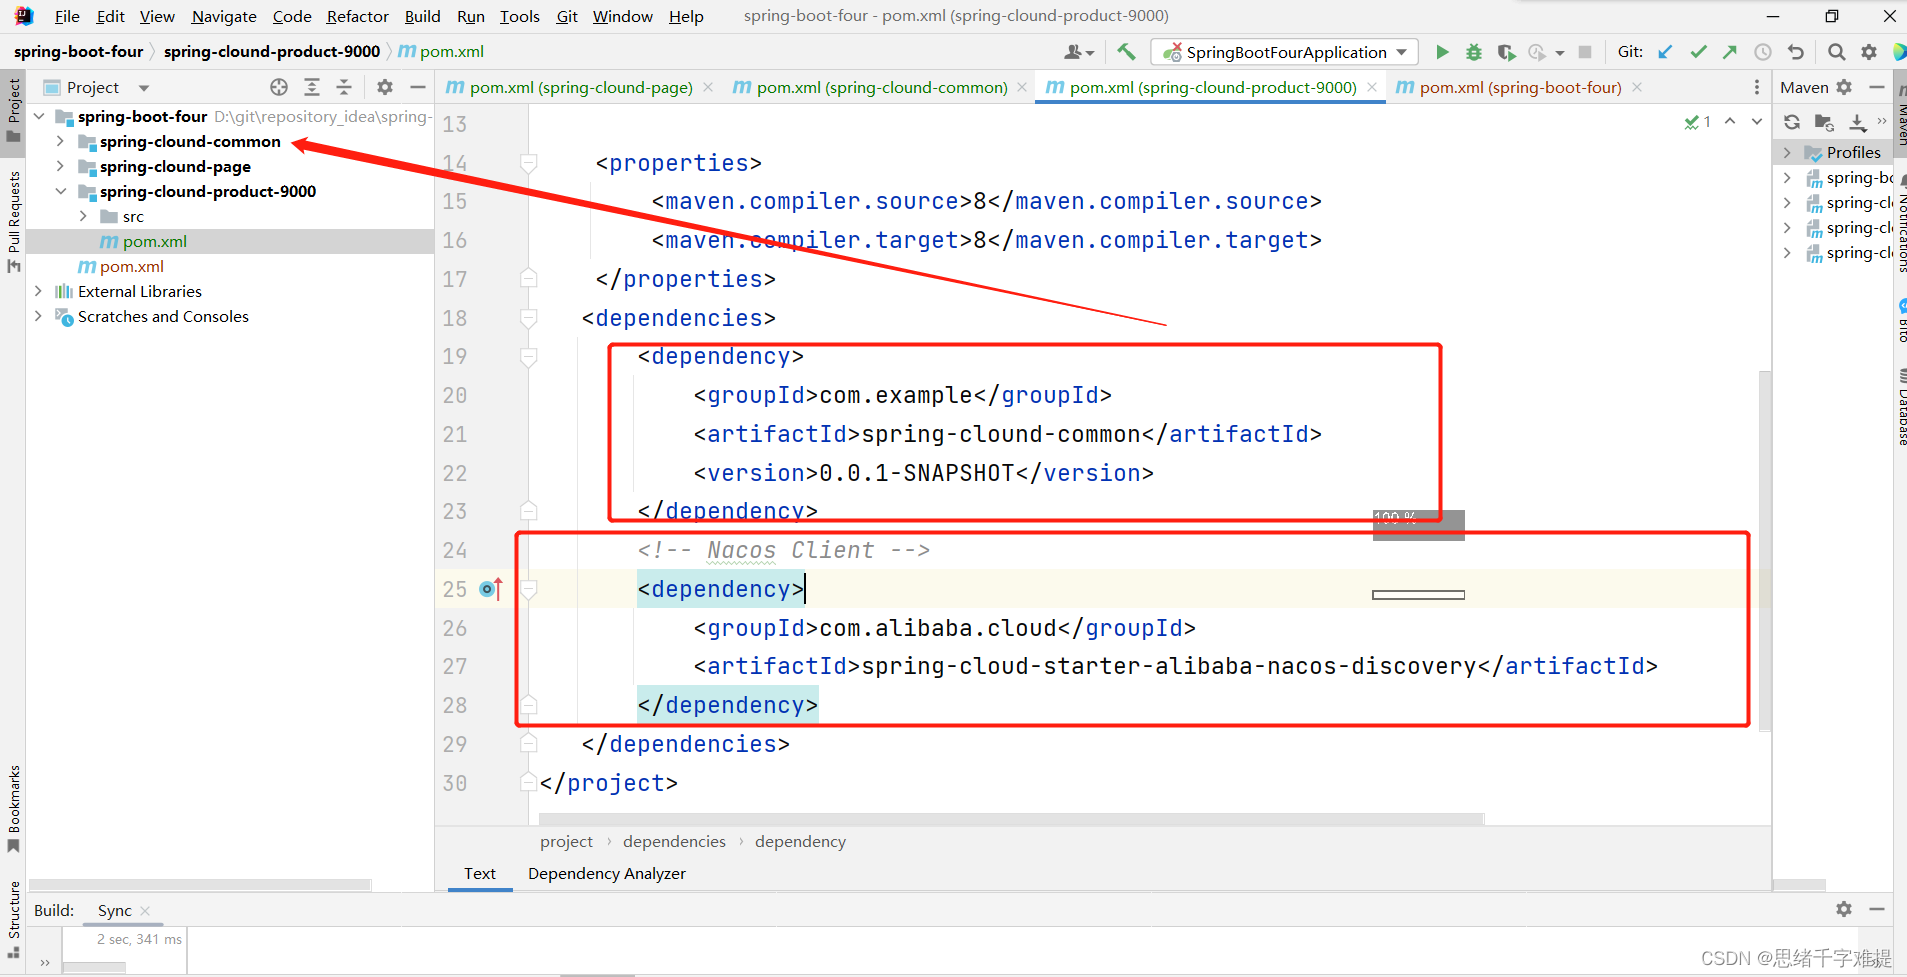Image resolution: width=1907 pixels, height=977 pixels.
Task: Open the File menu
Action: pyautogui.click(x=67, y=16)
